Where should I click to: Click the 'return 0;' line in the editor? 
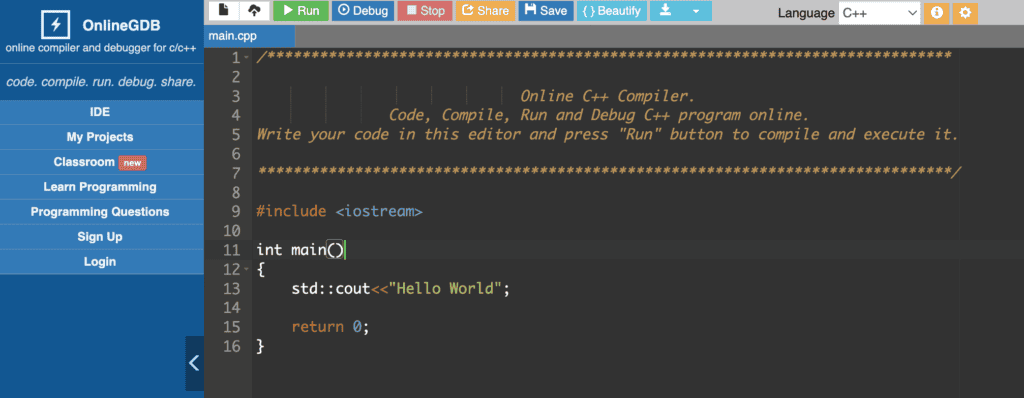330,326
